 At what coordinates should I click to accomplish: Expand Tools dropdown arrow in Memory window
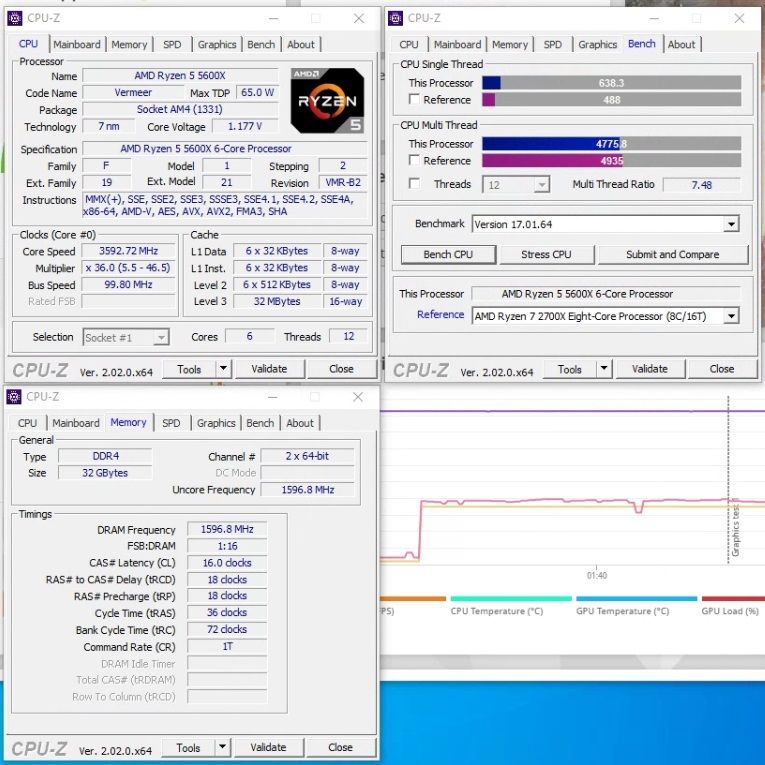click(x=222, y=747)
